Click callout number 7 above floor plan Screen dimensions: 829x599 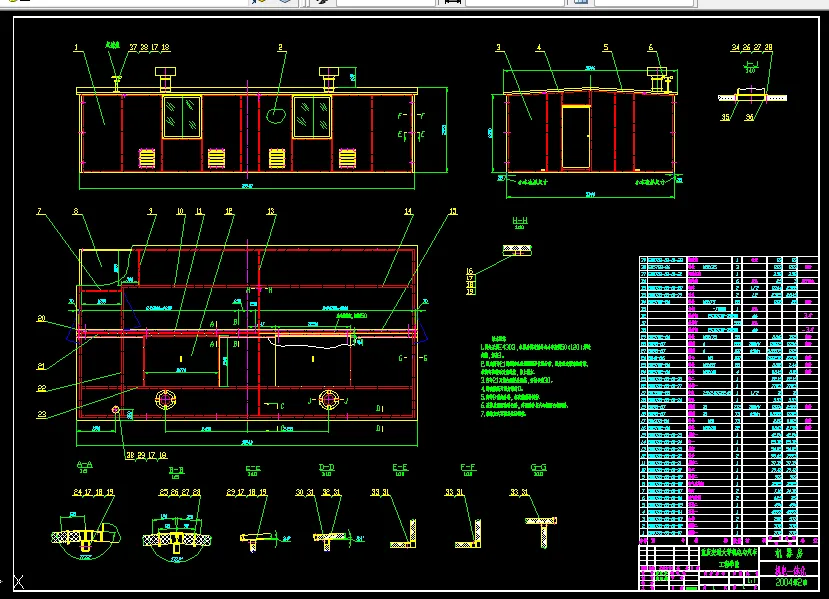pyautogui.click(x=39, y=211)
